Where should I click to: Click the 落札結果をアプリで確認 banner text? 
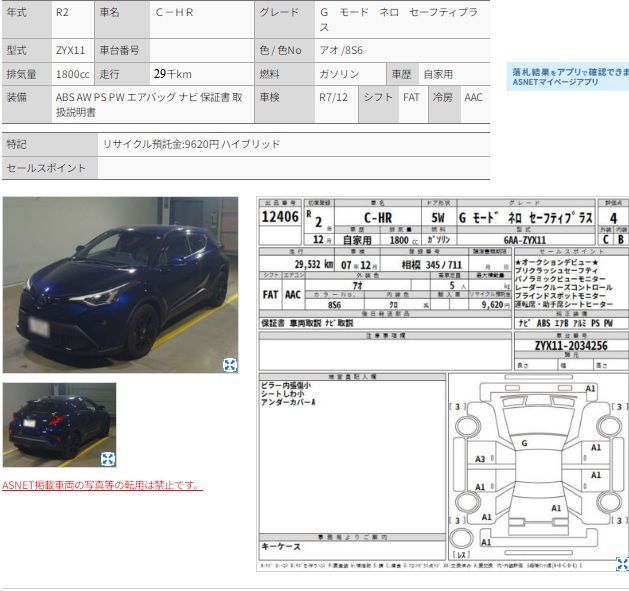coord(570,72)
